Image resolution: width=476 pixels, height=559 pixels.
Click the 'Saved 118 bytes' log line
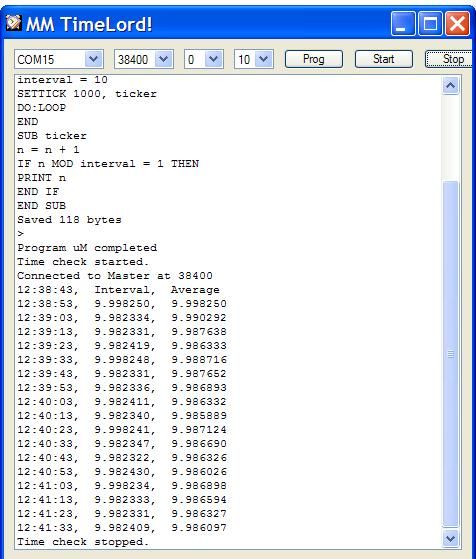coord(70,220)
